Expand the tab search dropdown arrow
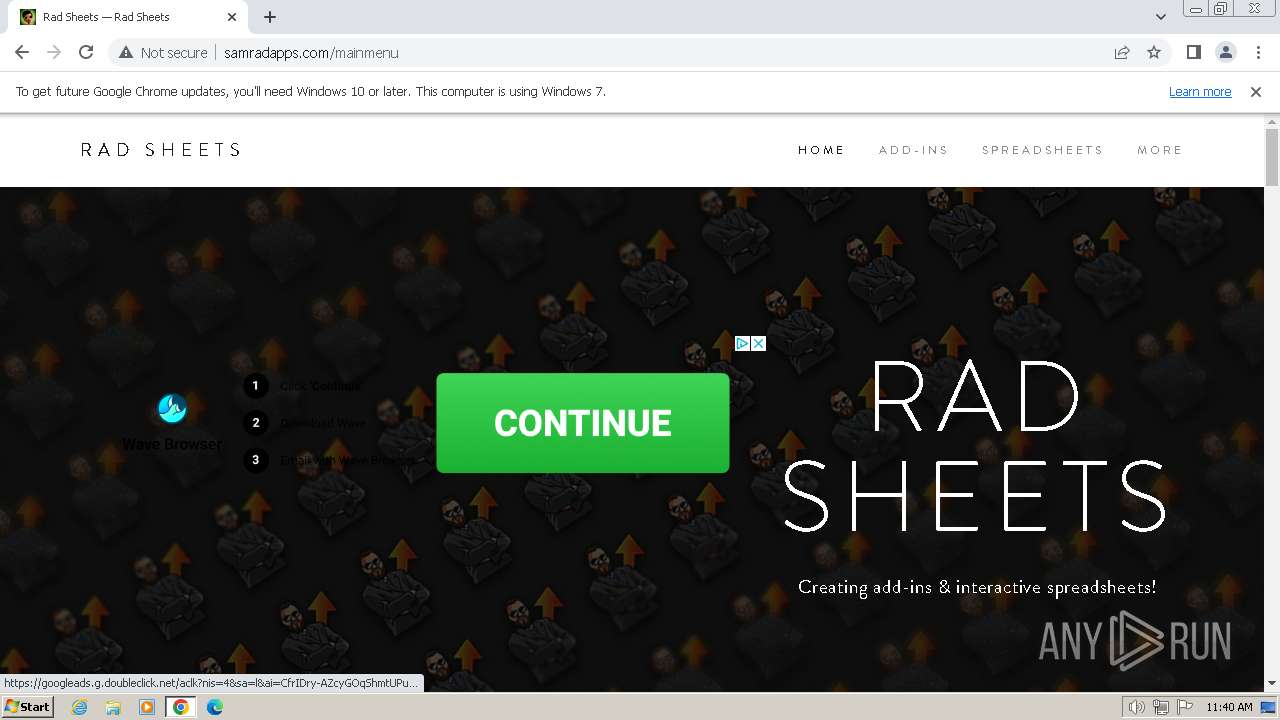Image resolution: width=1280 pixels, height=720 pixels. point(1161,17)
